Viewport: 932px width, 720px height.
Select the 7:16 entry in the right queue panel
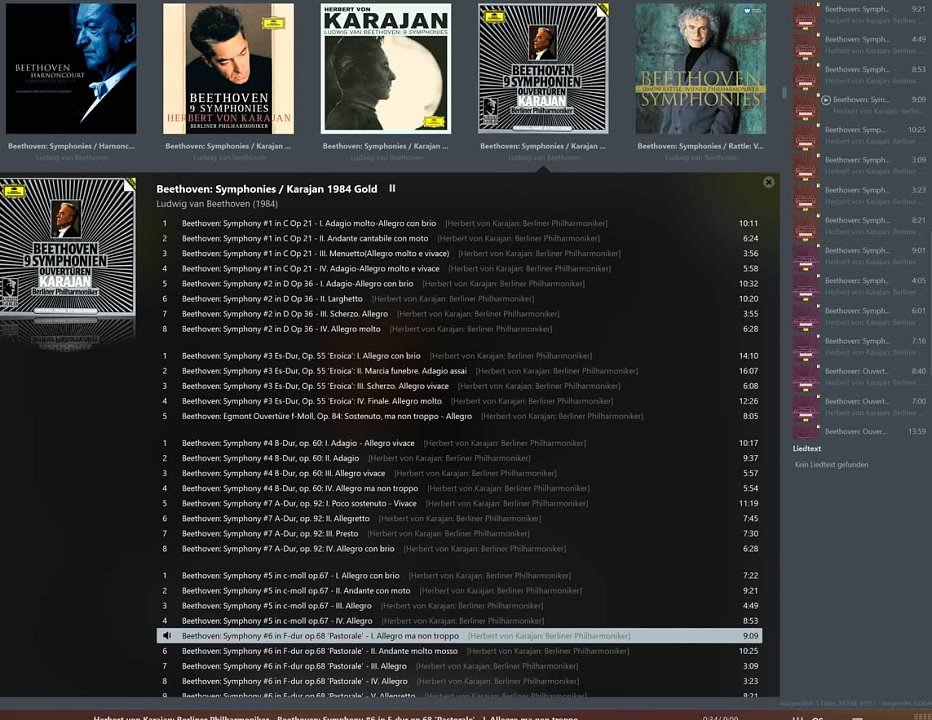859,347
